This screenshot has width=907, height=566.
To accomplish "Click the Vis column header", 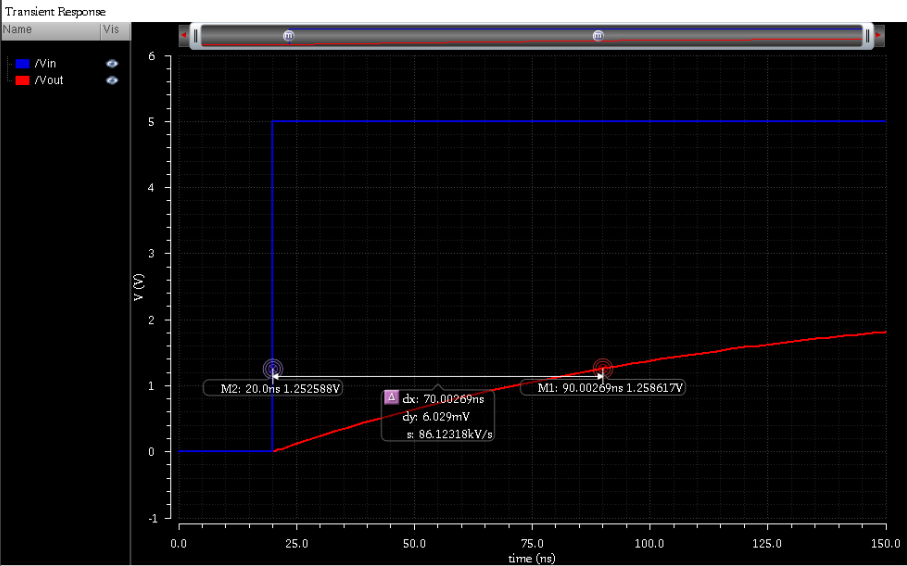I will (x=116, y=30).
